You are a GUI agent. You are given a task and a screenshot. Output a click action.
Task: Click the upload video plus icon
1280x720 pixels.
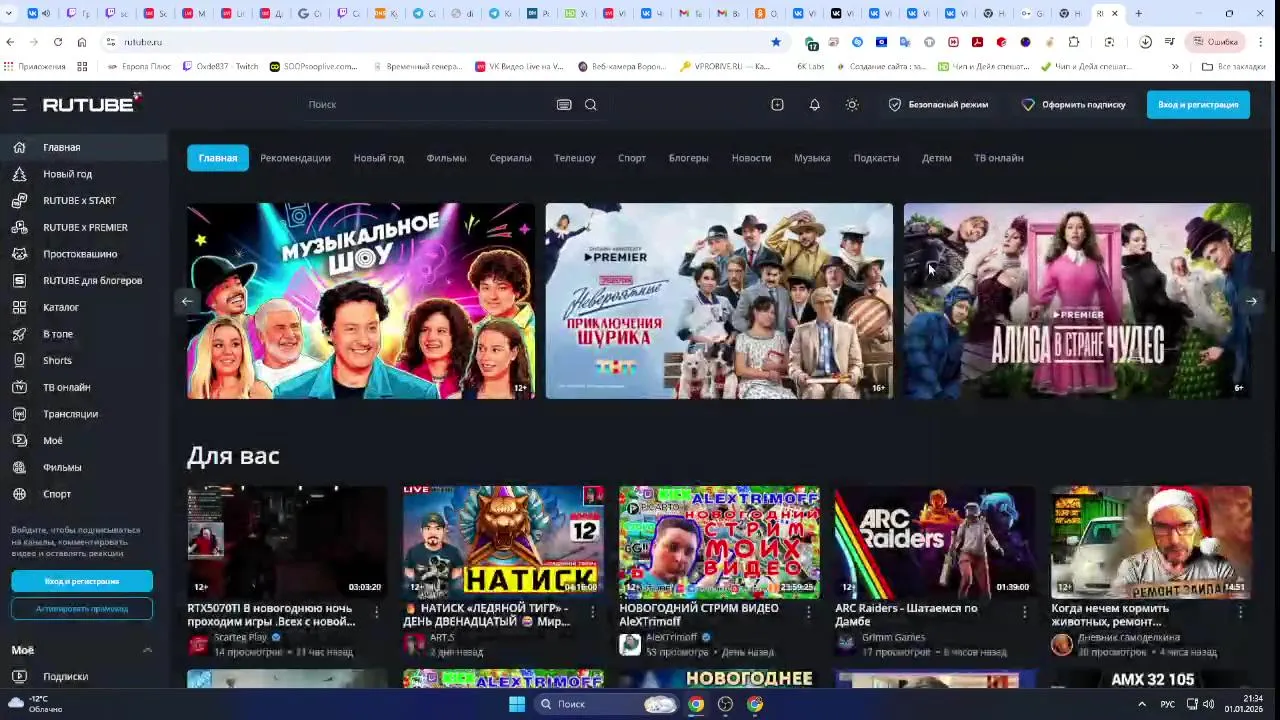(777, 104)
